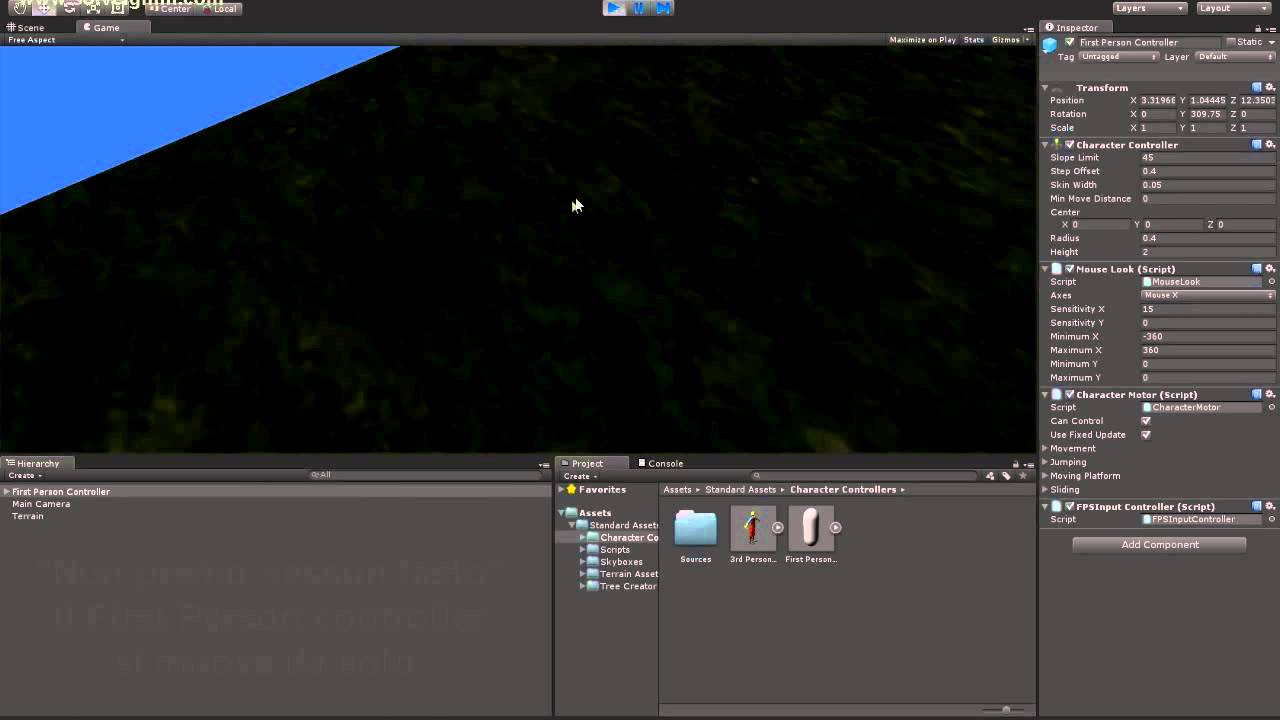This screenshot has width=1280, height=720.
Task: Expand the First Person asset preview arrow
Action: [x=836, y=528]
